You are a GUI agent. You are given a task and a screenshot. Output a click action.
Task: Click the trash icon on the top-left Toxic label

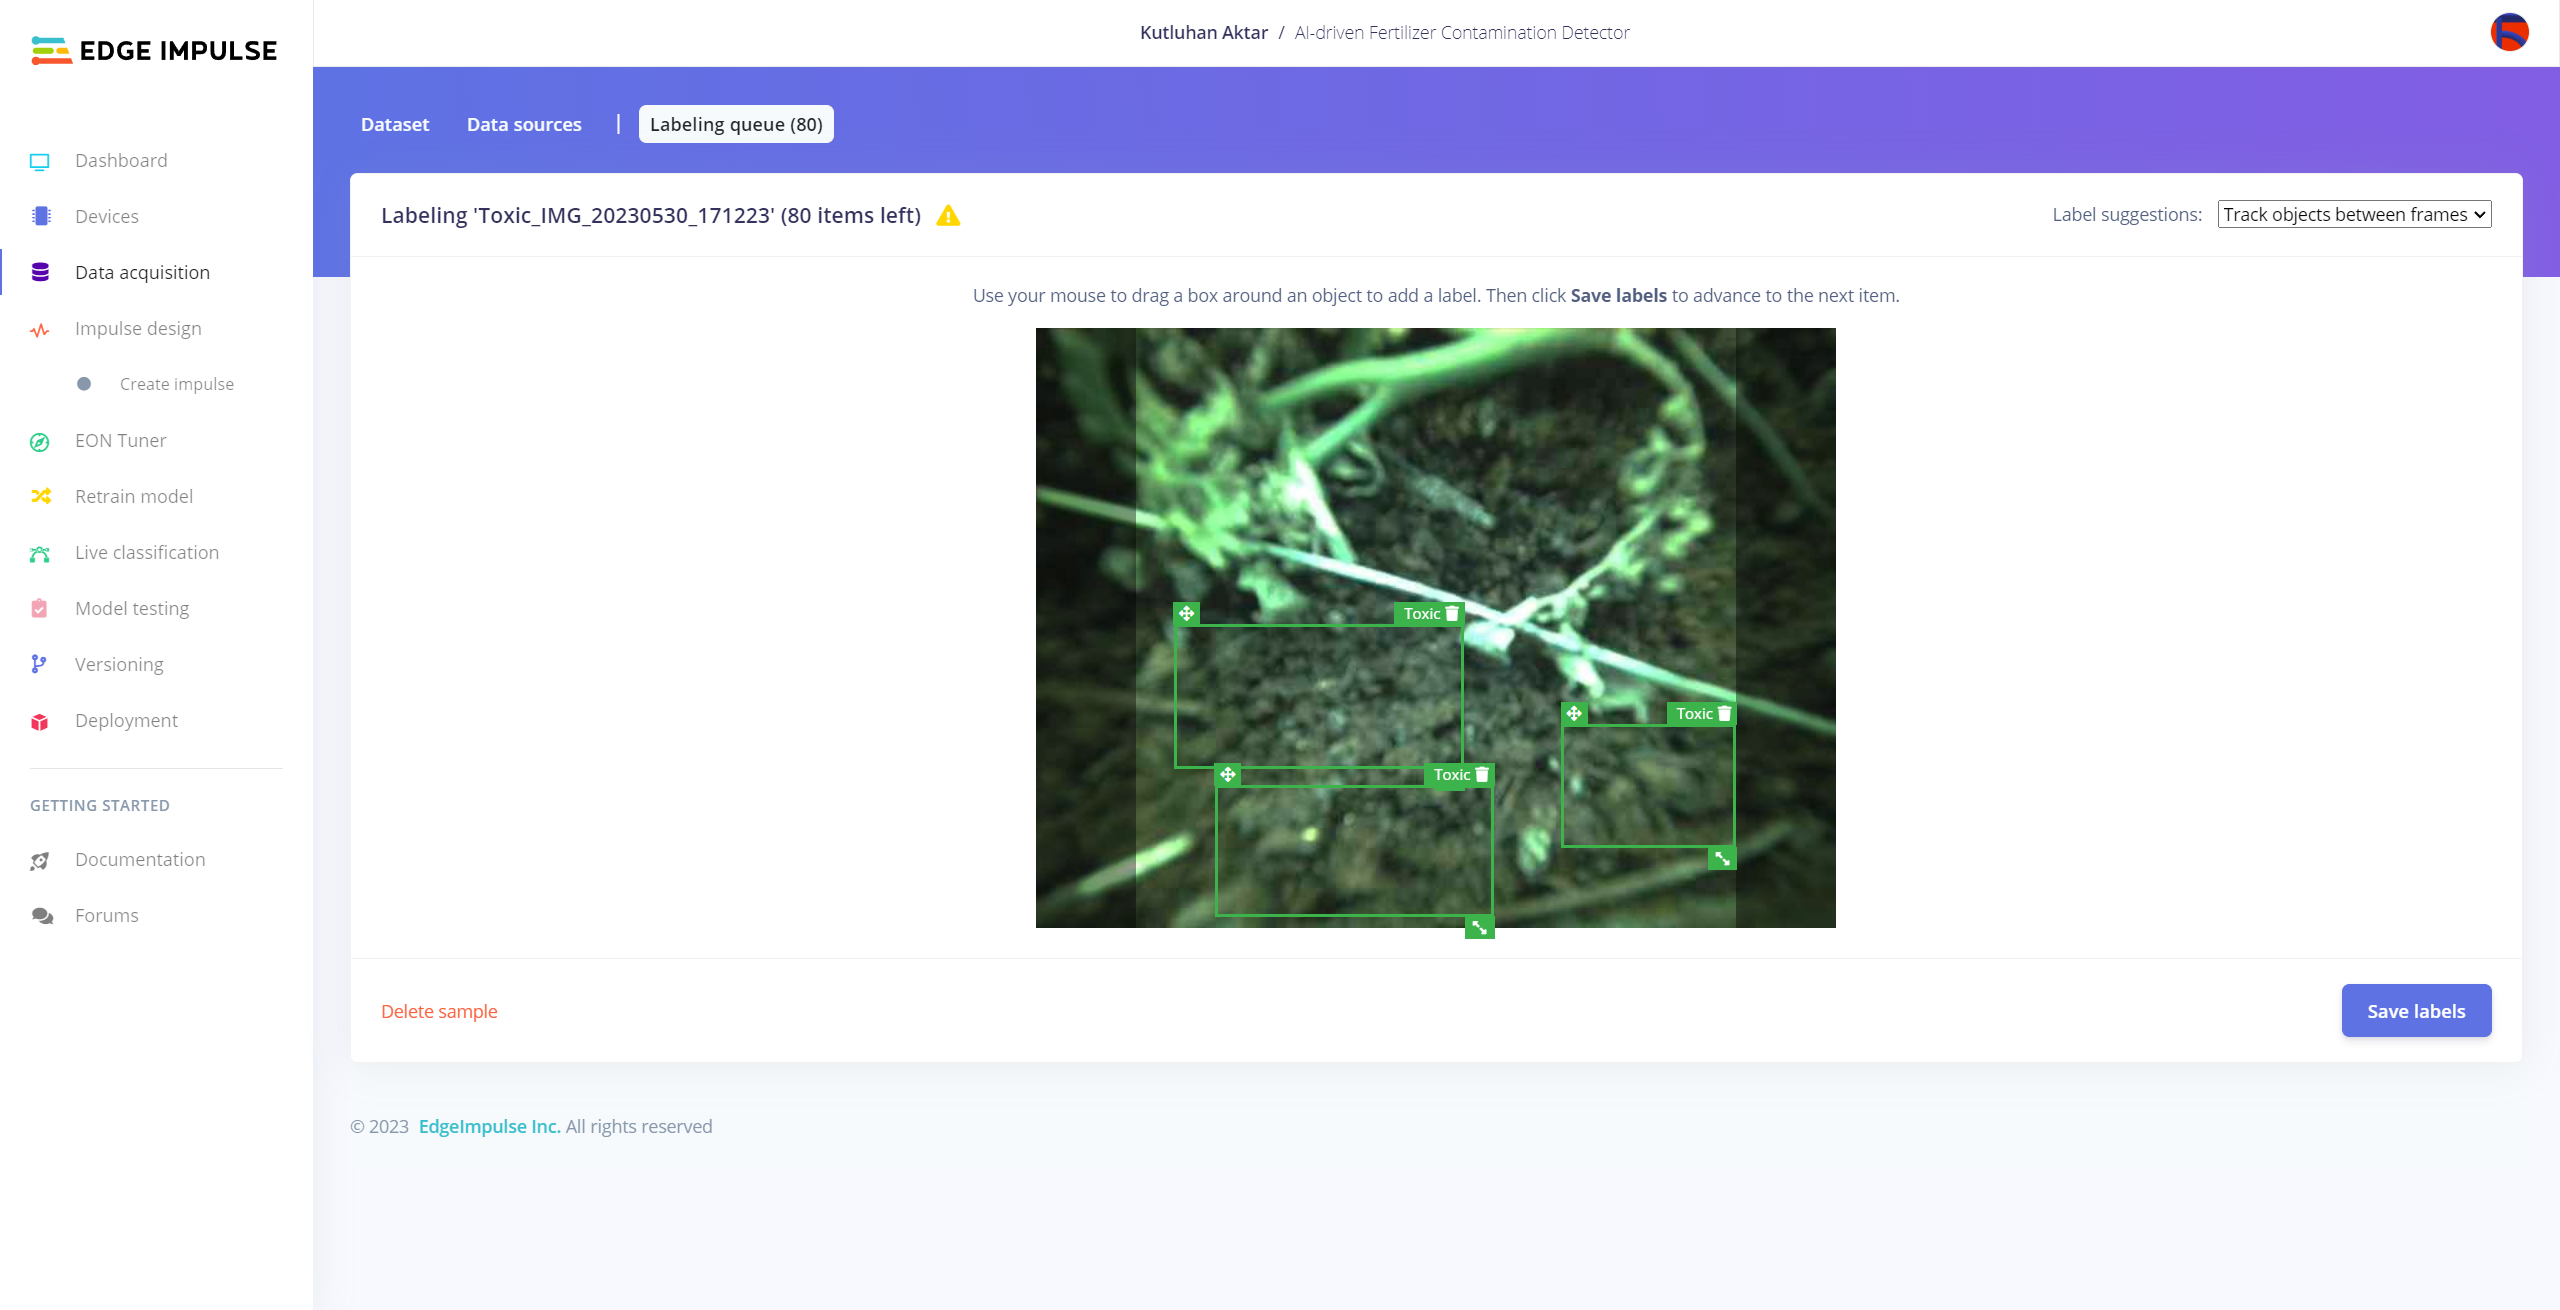[x=1452, y=614]
